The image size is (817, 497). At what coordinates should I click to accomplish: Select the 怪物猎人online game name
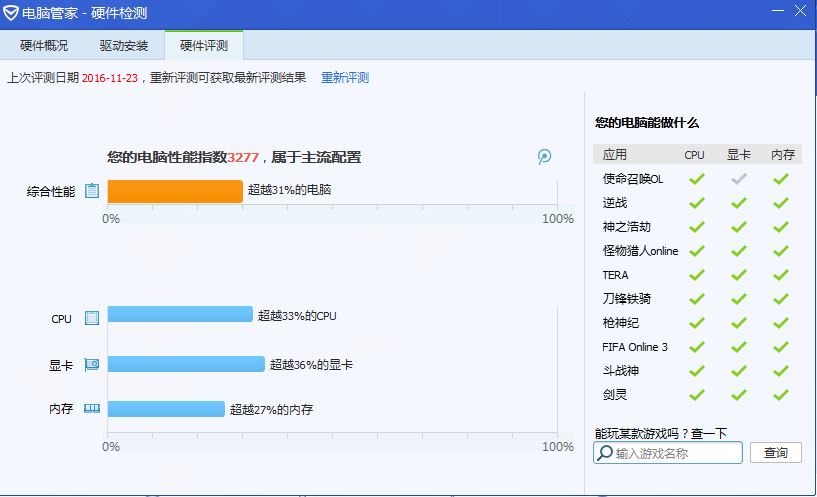640,251
